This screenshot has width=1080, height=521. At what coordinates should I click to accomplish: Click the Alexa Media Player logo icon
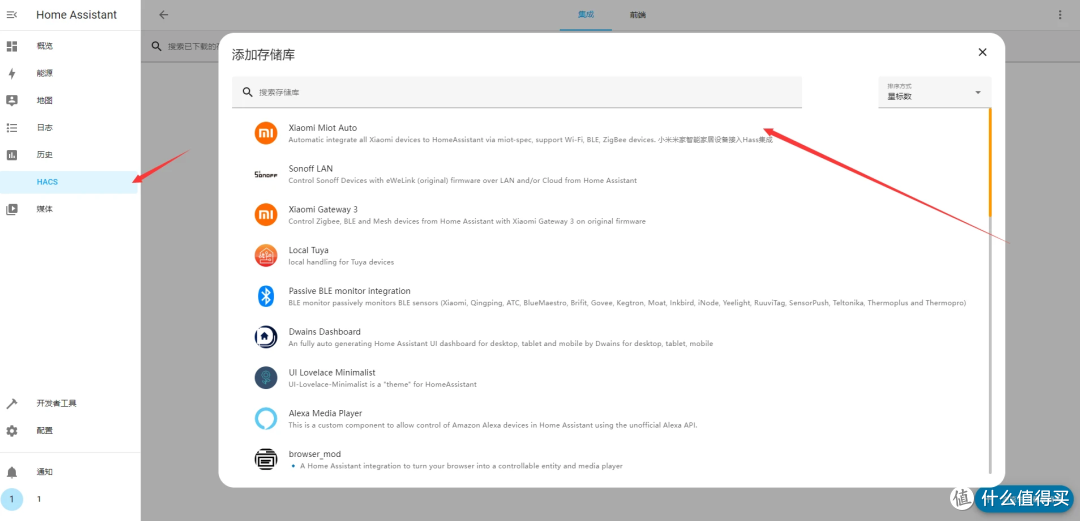(265, 418)
